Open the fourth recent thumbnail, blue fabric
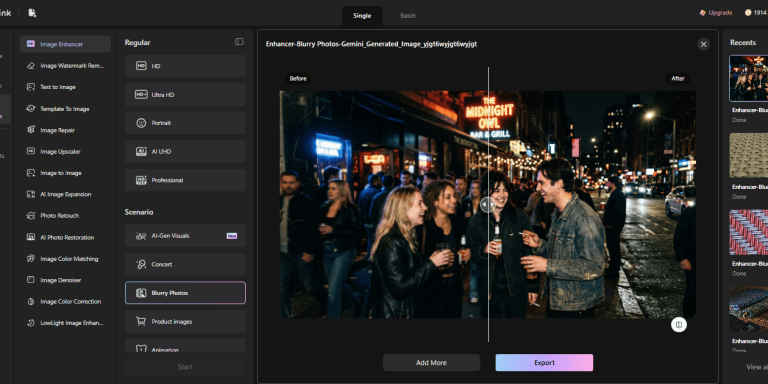The height and width of the screenshot is (384, 768). 748,310
